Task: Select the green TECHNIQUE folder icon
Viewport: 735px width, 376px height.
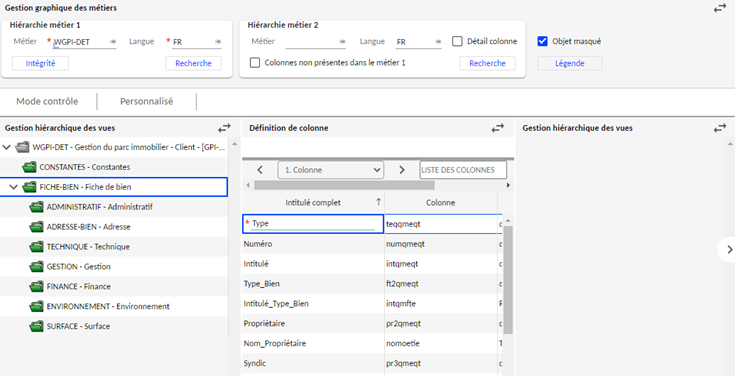Action: (x=36, y=247)
